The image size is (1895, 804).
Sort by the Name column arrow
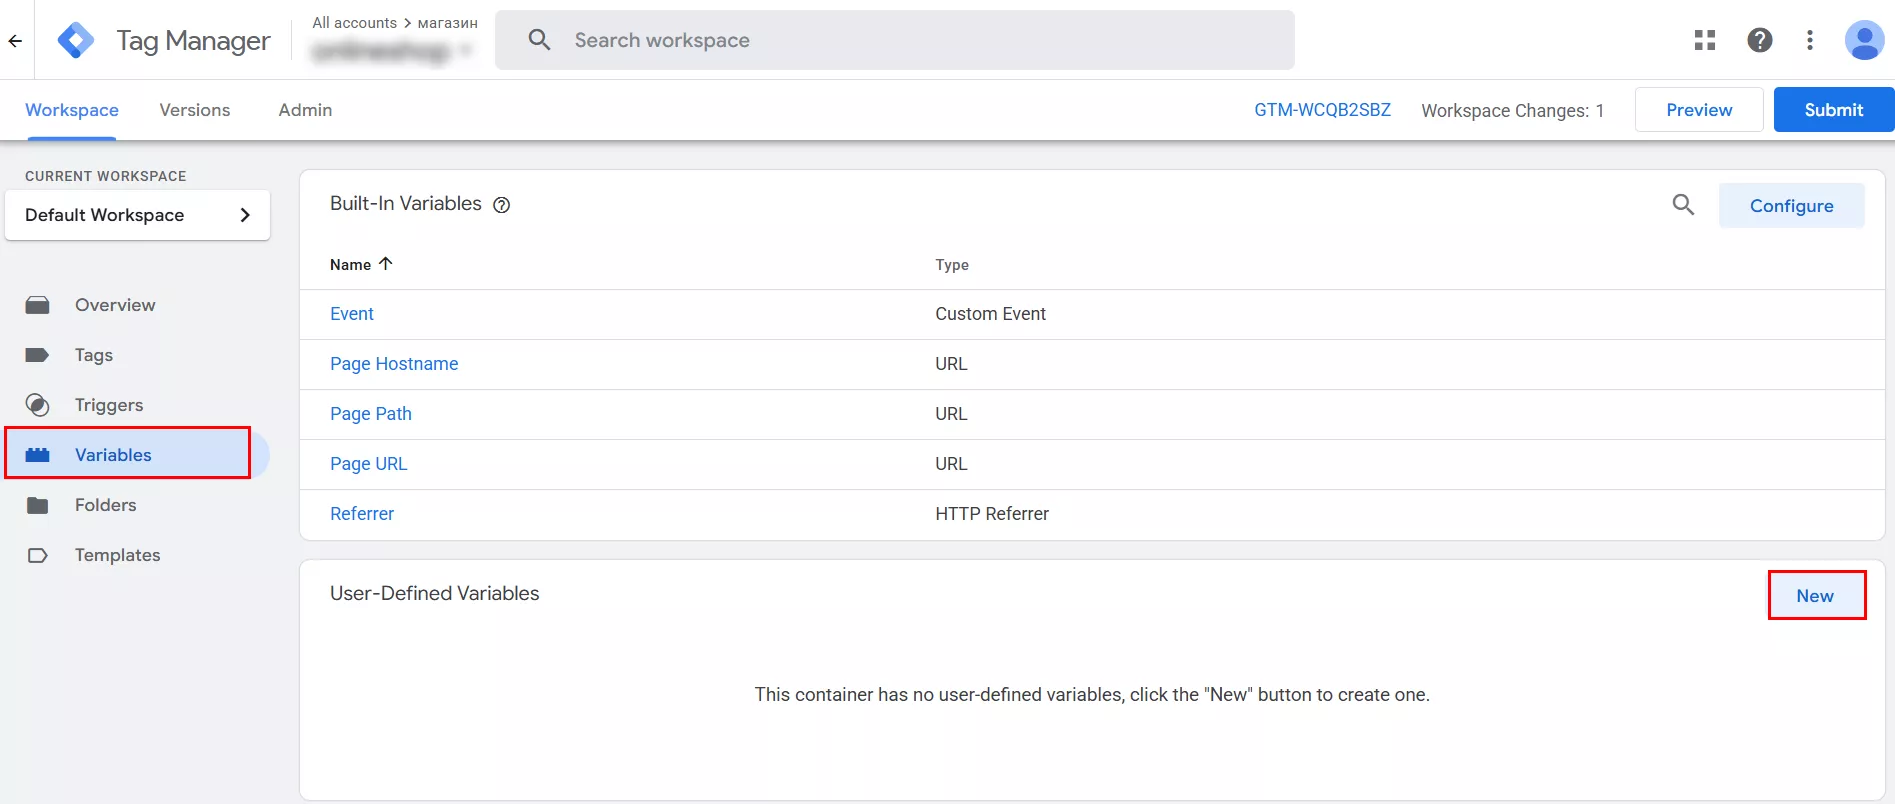click(x=386, y=264)
